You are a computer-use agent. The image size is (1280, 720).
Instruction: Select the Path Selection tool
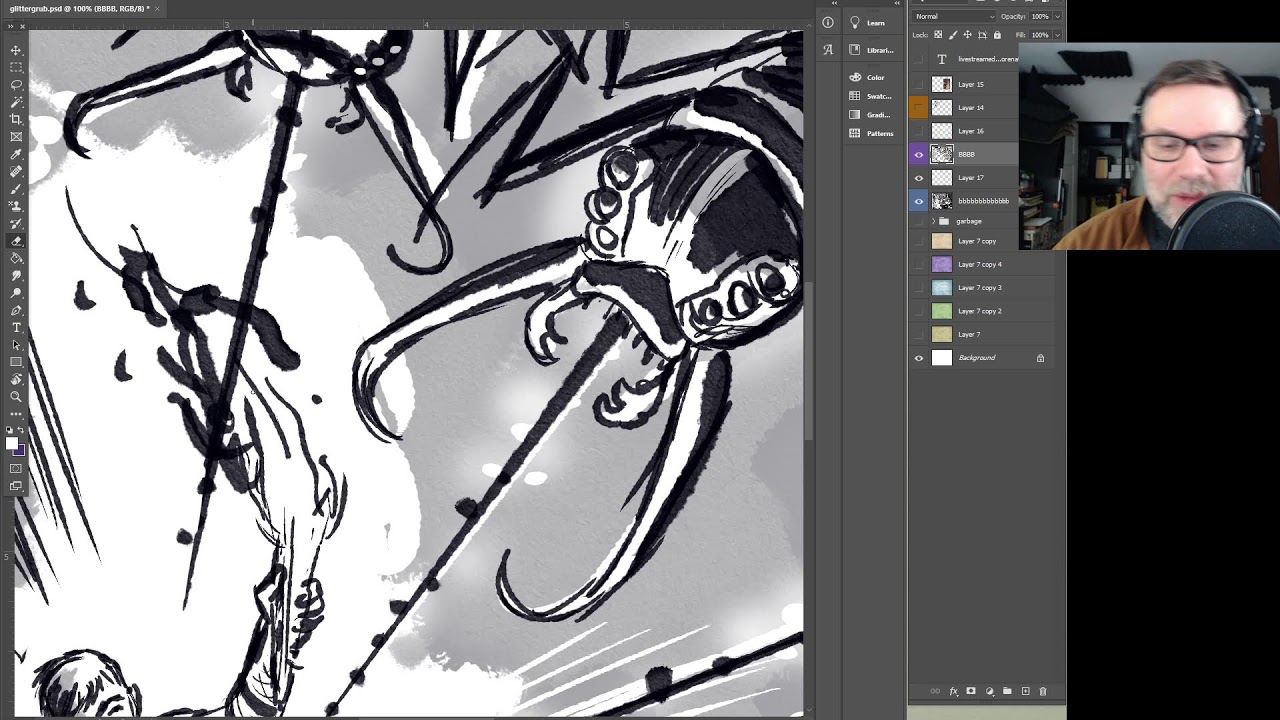(x=16, y=345)
